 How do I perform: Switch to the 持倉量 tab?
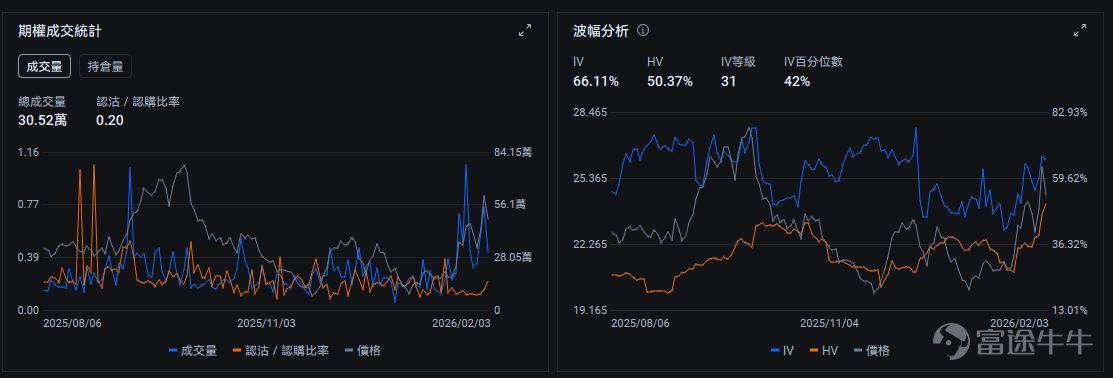pos(106,67)
